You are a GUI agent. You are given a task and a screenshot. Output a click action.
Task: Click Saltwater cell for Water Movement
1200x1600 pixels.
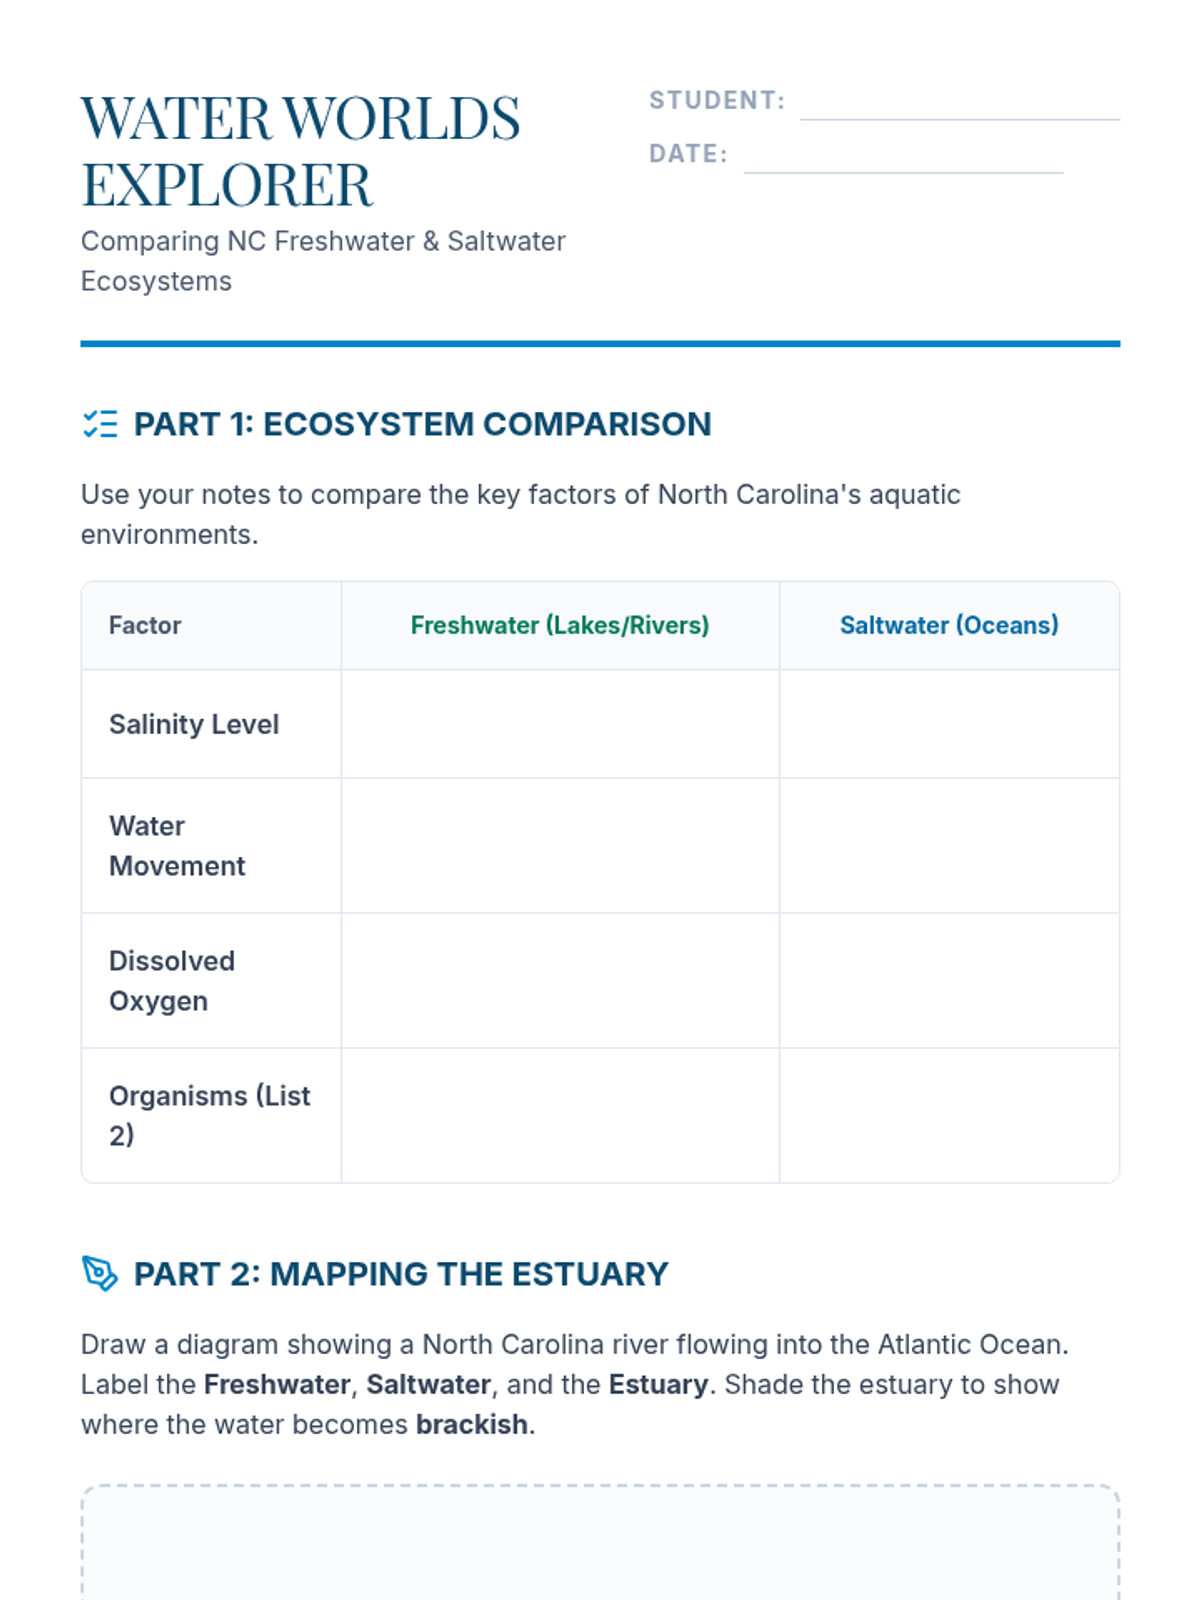point(949,846)
